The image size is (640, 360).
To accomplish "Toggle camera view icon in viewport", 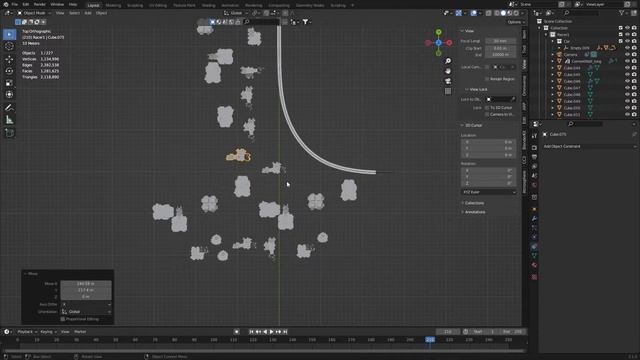I will (x=448, y=81).
